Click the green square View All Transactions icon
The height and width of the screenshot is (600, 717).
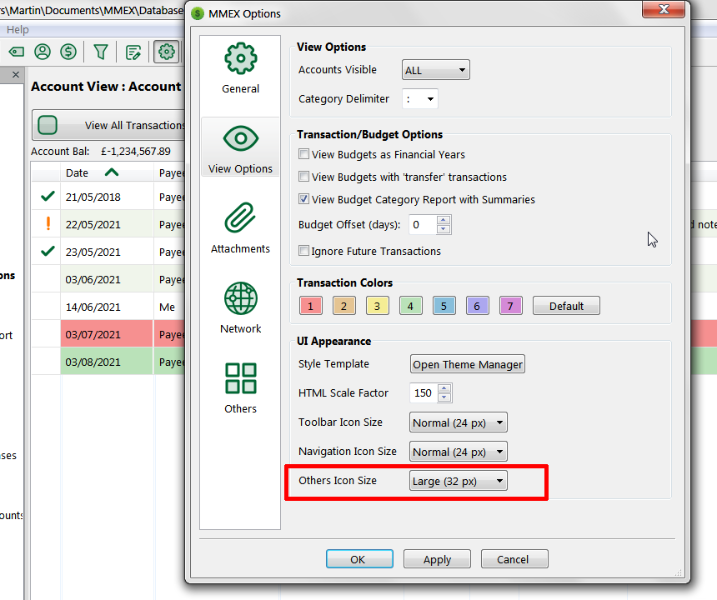click(x=48, y=125)
